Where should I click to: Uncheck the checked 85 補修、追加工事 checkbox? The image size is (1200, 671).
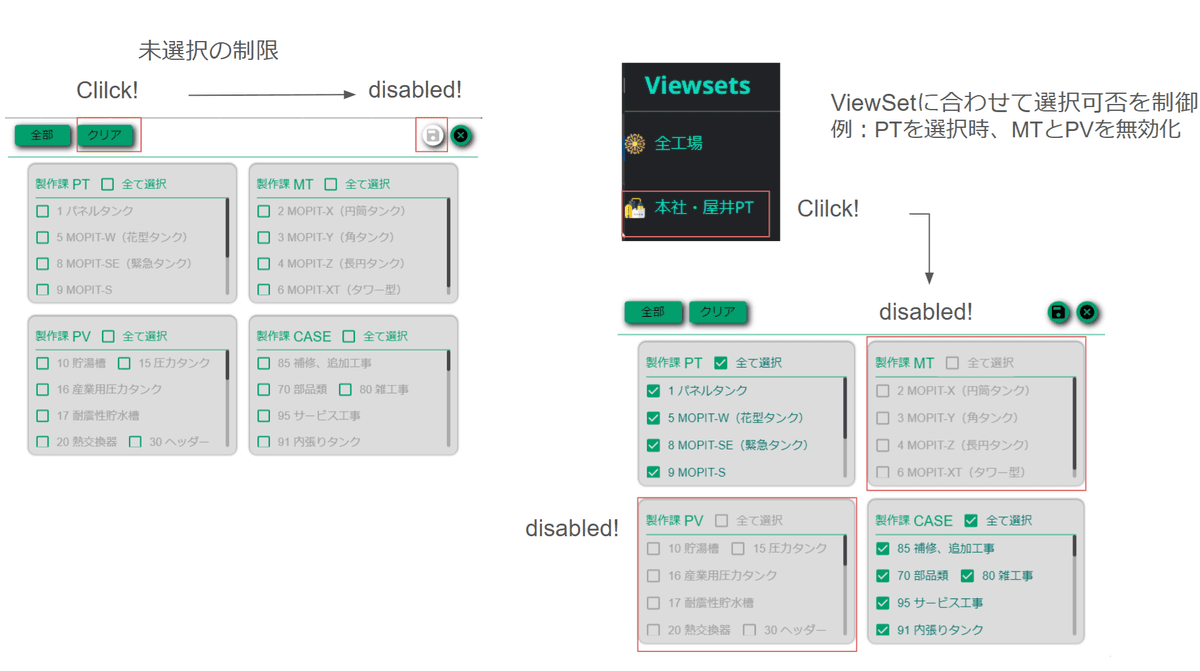(883, 549)
